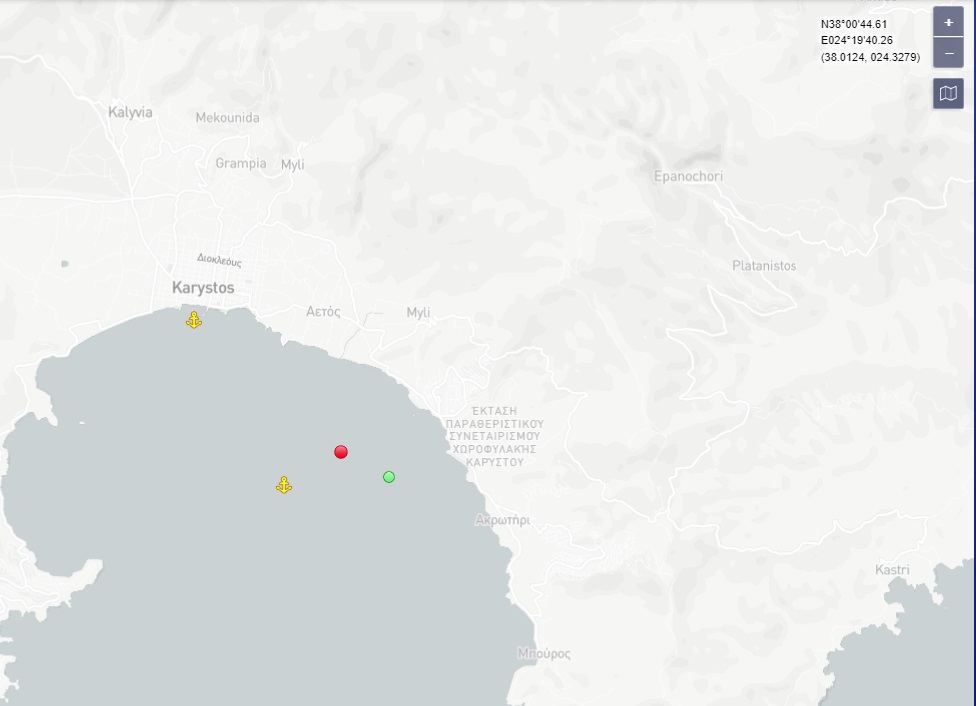Click the Karystos town label

[x=203, y=288]
